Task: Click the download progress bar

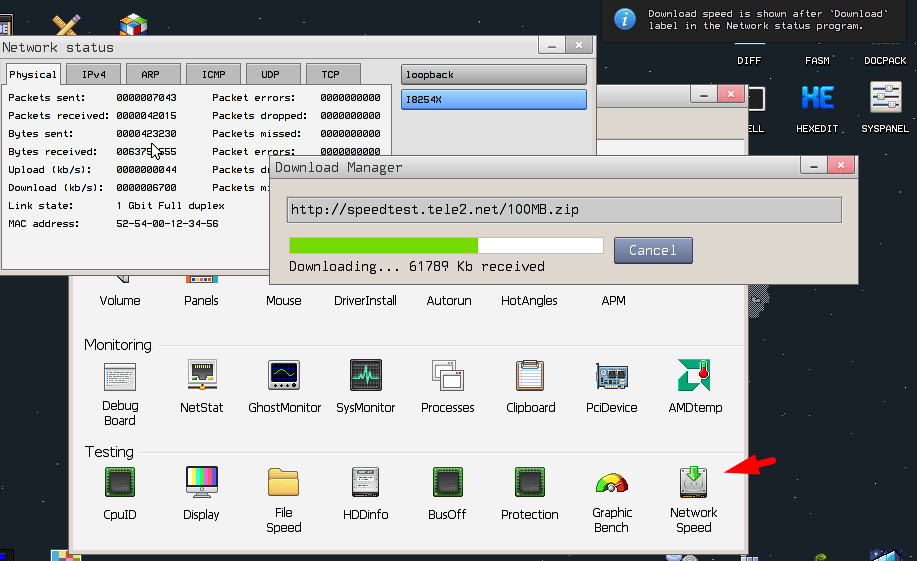Action: pos(445,246)
